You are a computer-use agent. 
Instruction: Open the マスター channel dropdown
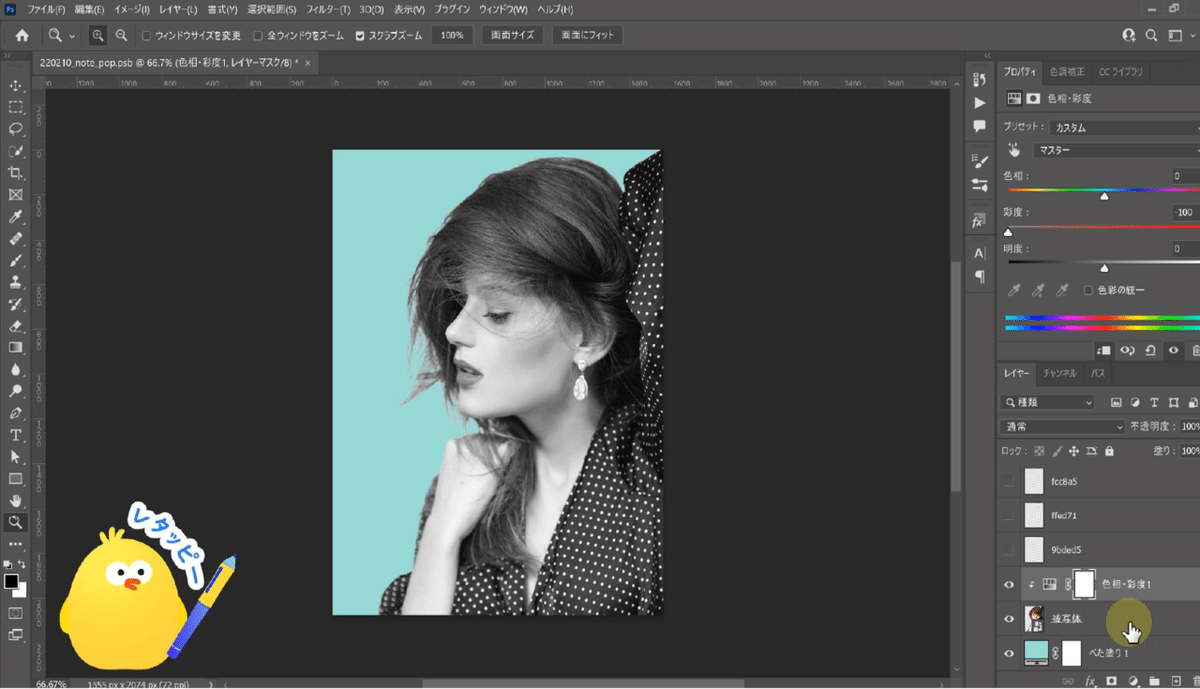[x=1118, y=150]
